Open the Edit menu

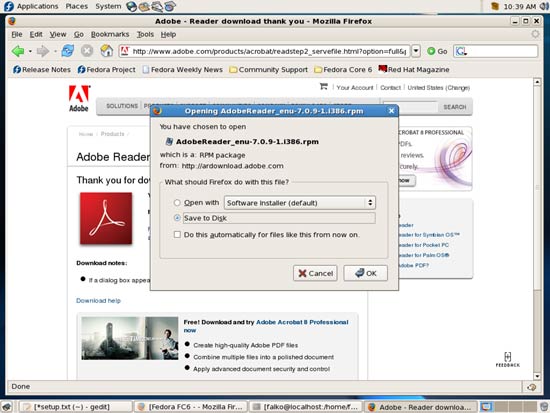[x=36, y=34]
